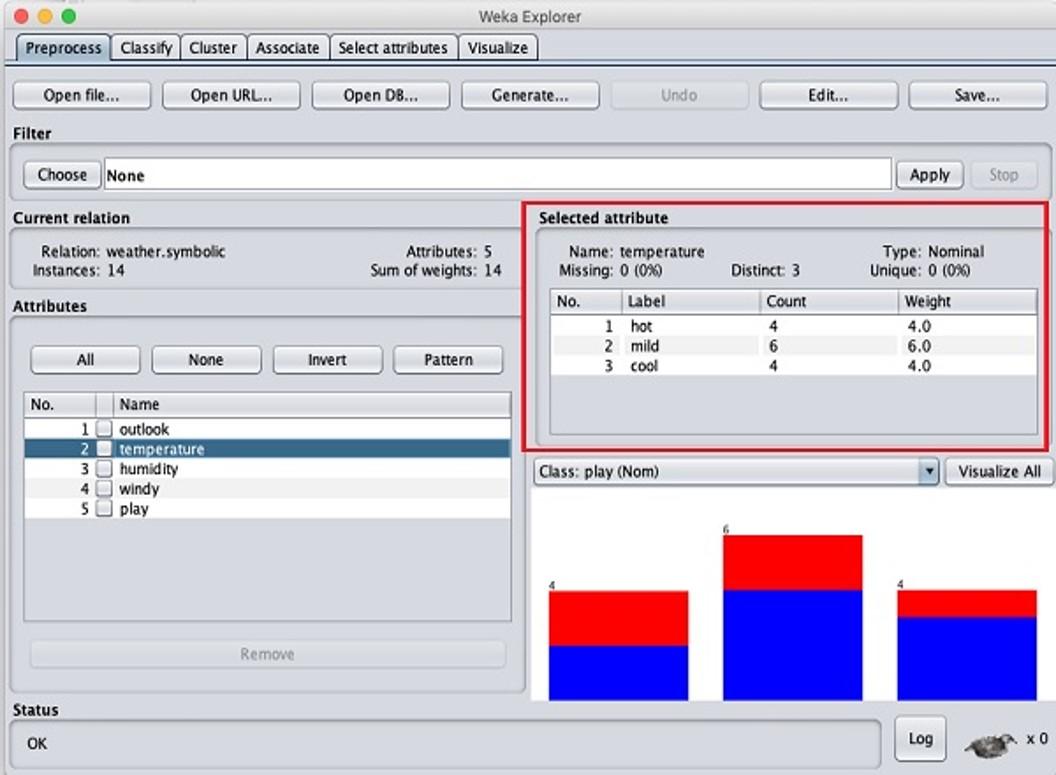This screenshot has height=775, width=1056.
Task: Open the Visualize tab
Action: [x=498, y=47]
